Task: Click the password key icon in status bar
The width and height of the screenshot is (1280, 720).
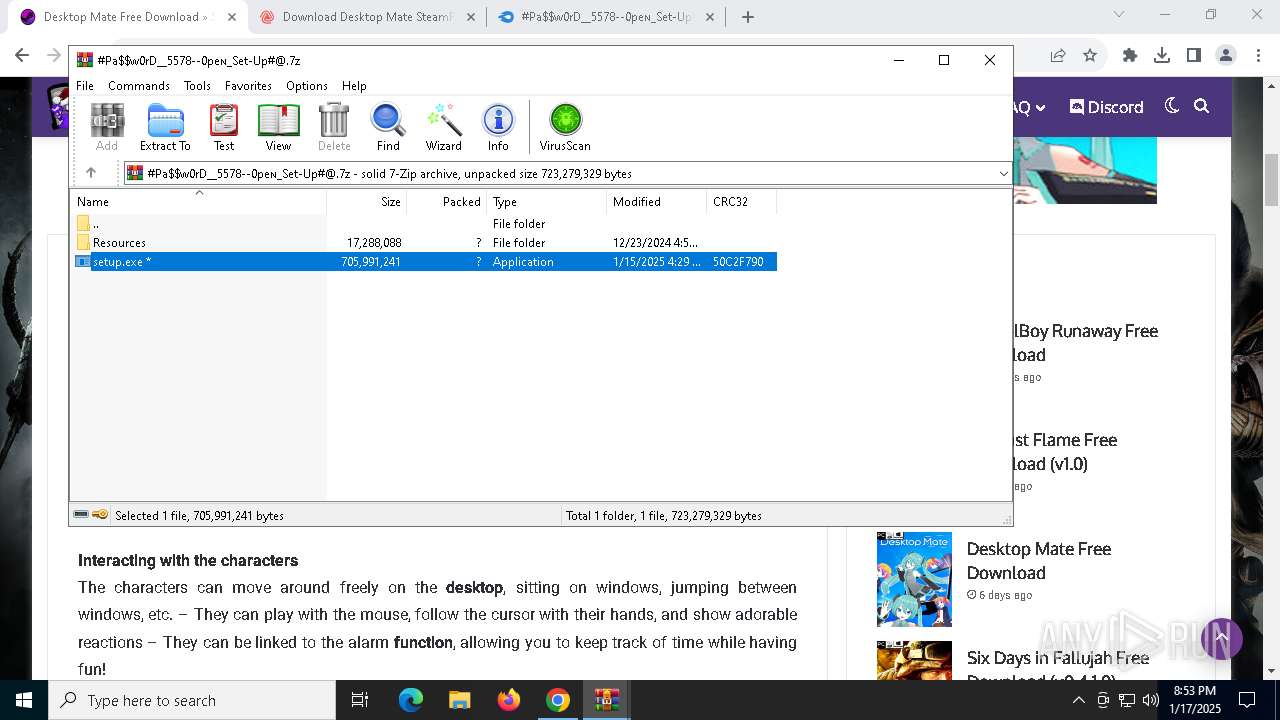Action: tap(100, 515)
